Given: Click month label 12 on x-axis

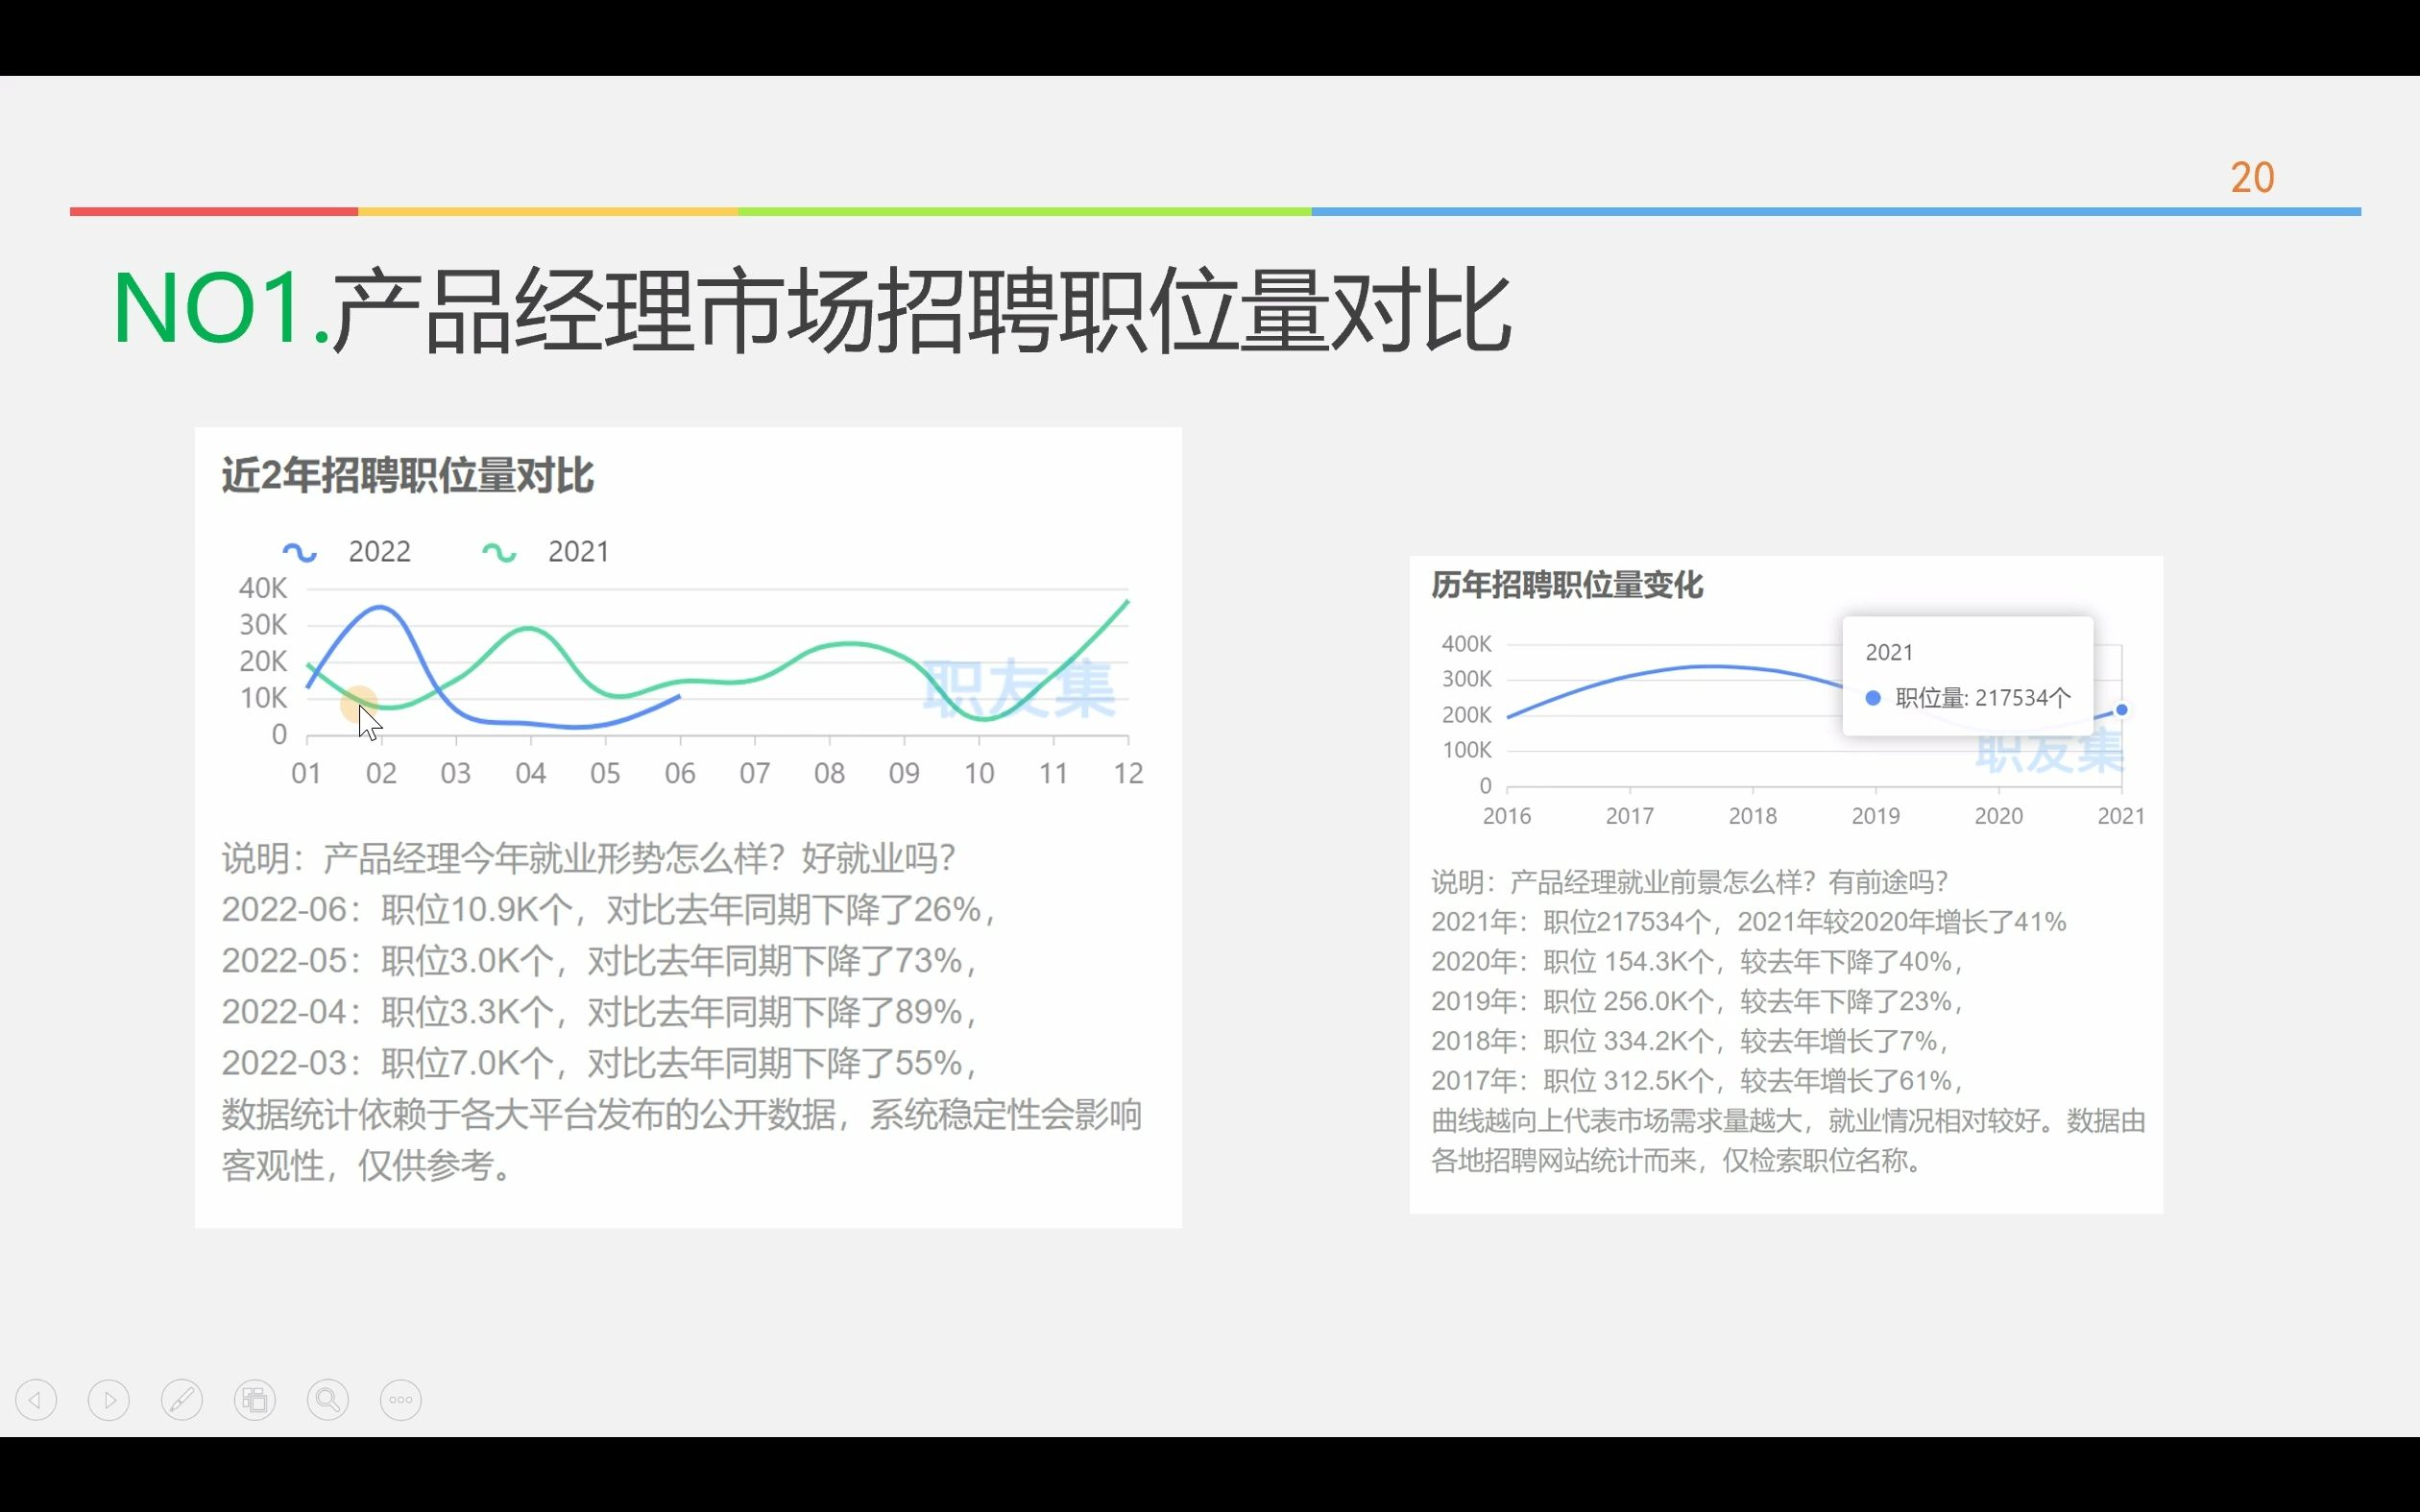Looking at the screenshot, I should point(1128,773).
